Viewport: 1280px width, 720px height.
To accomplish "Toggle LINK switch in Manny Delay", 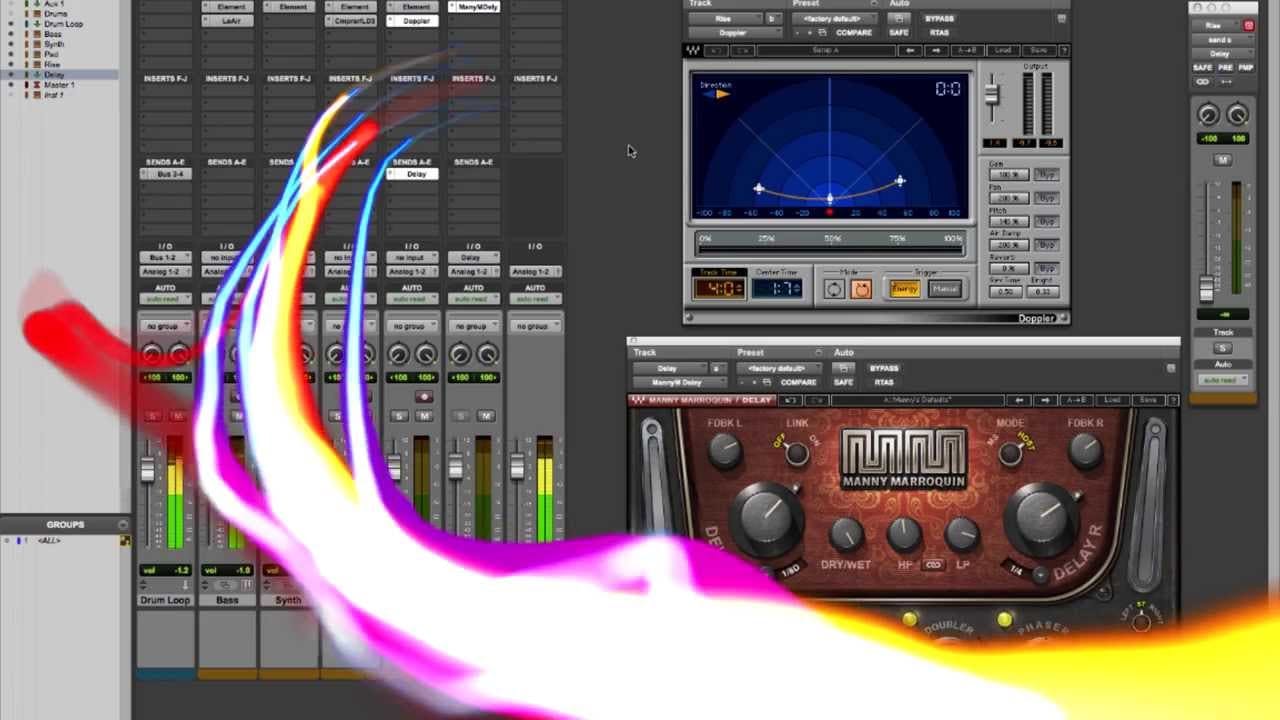I will (796, 455).
